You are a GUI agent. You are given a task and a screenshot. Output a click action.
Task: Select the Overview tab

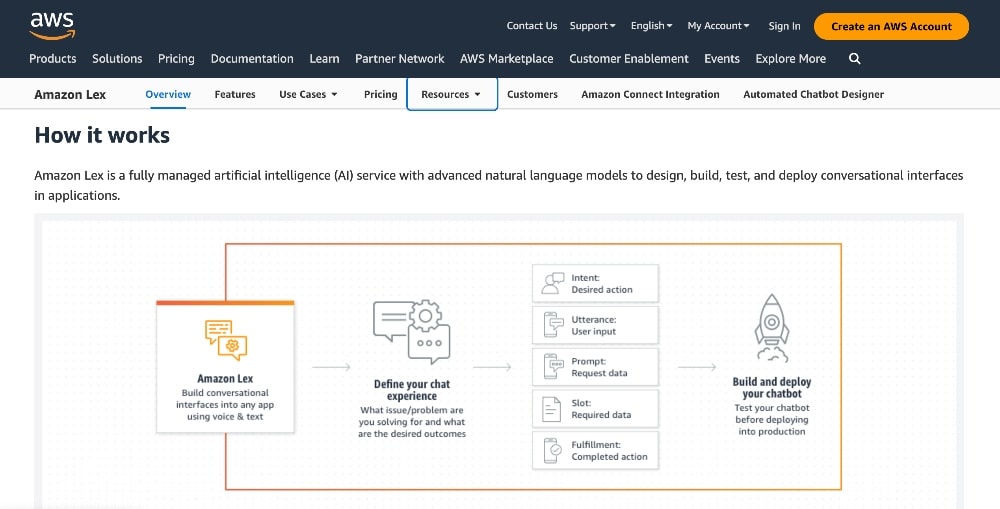point(168,94)
